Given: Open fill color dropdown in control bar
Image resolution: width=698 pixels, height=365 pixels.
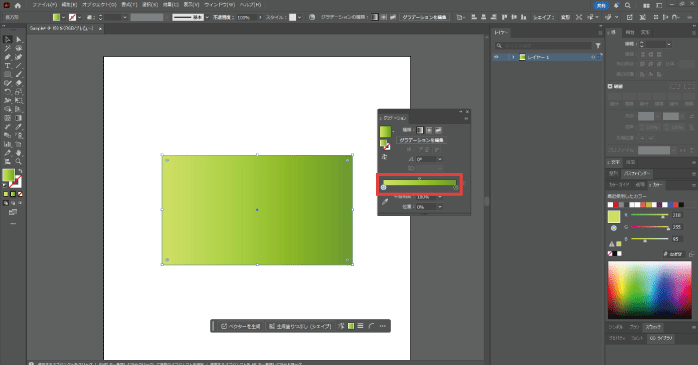Looking at the screenshot, I should pos(63,17).
